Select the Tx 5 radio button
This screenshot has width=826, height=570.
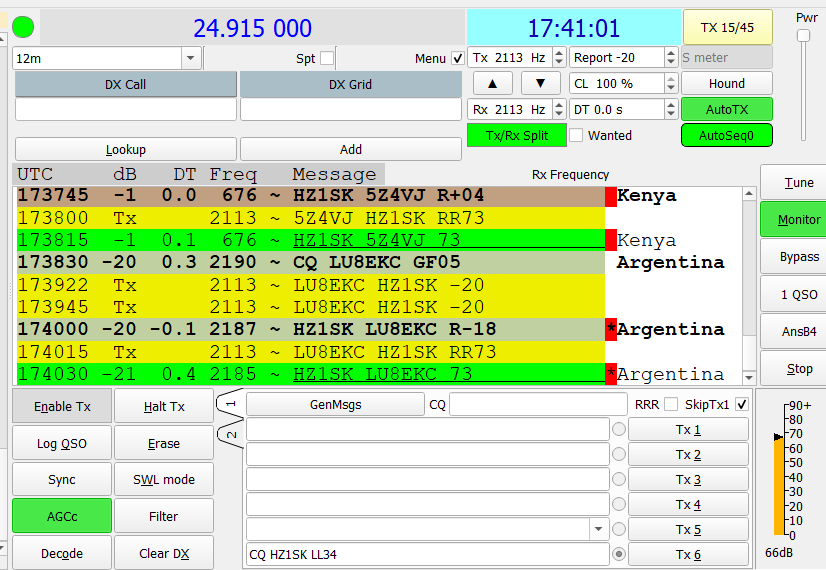[x=619, y=529]
